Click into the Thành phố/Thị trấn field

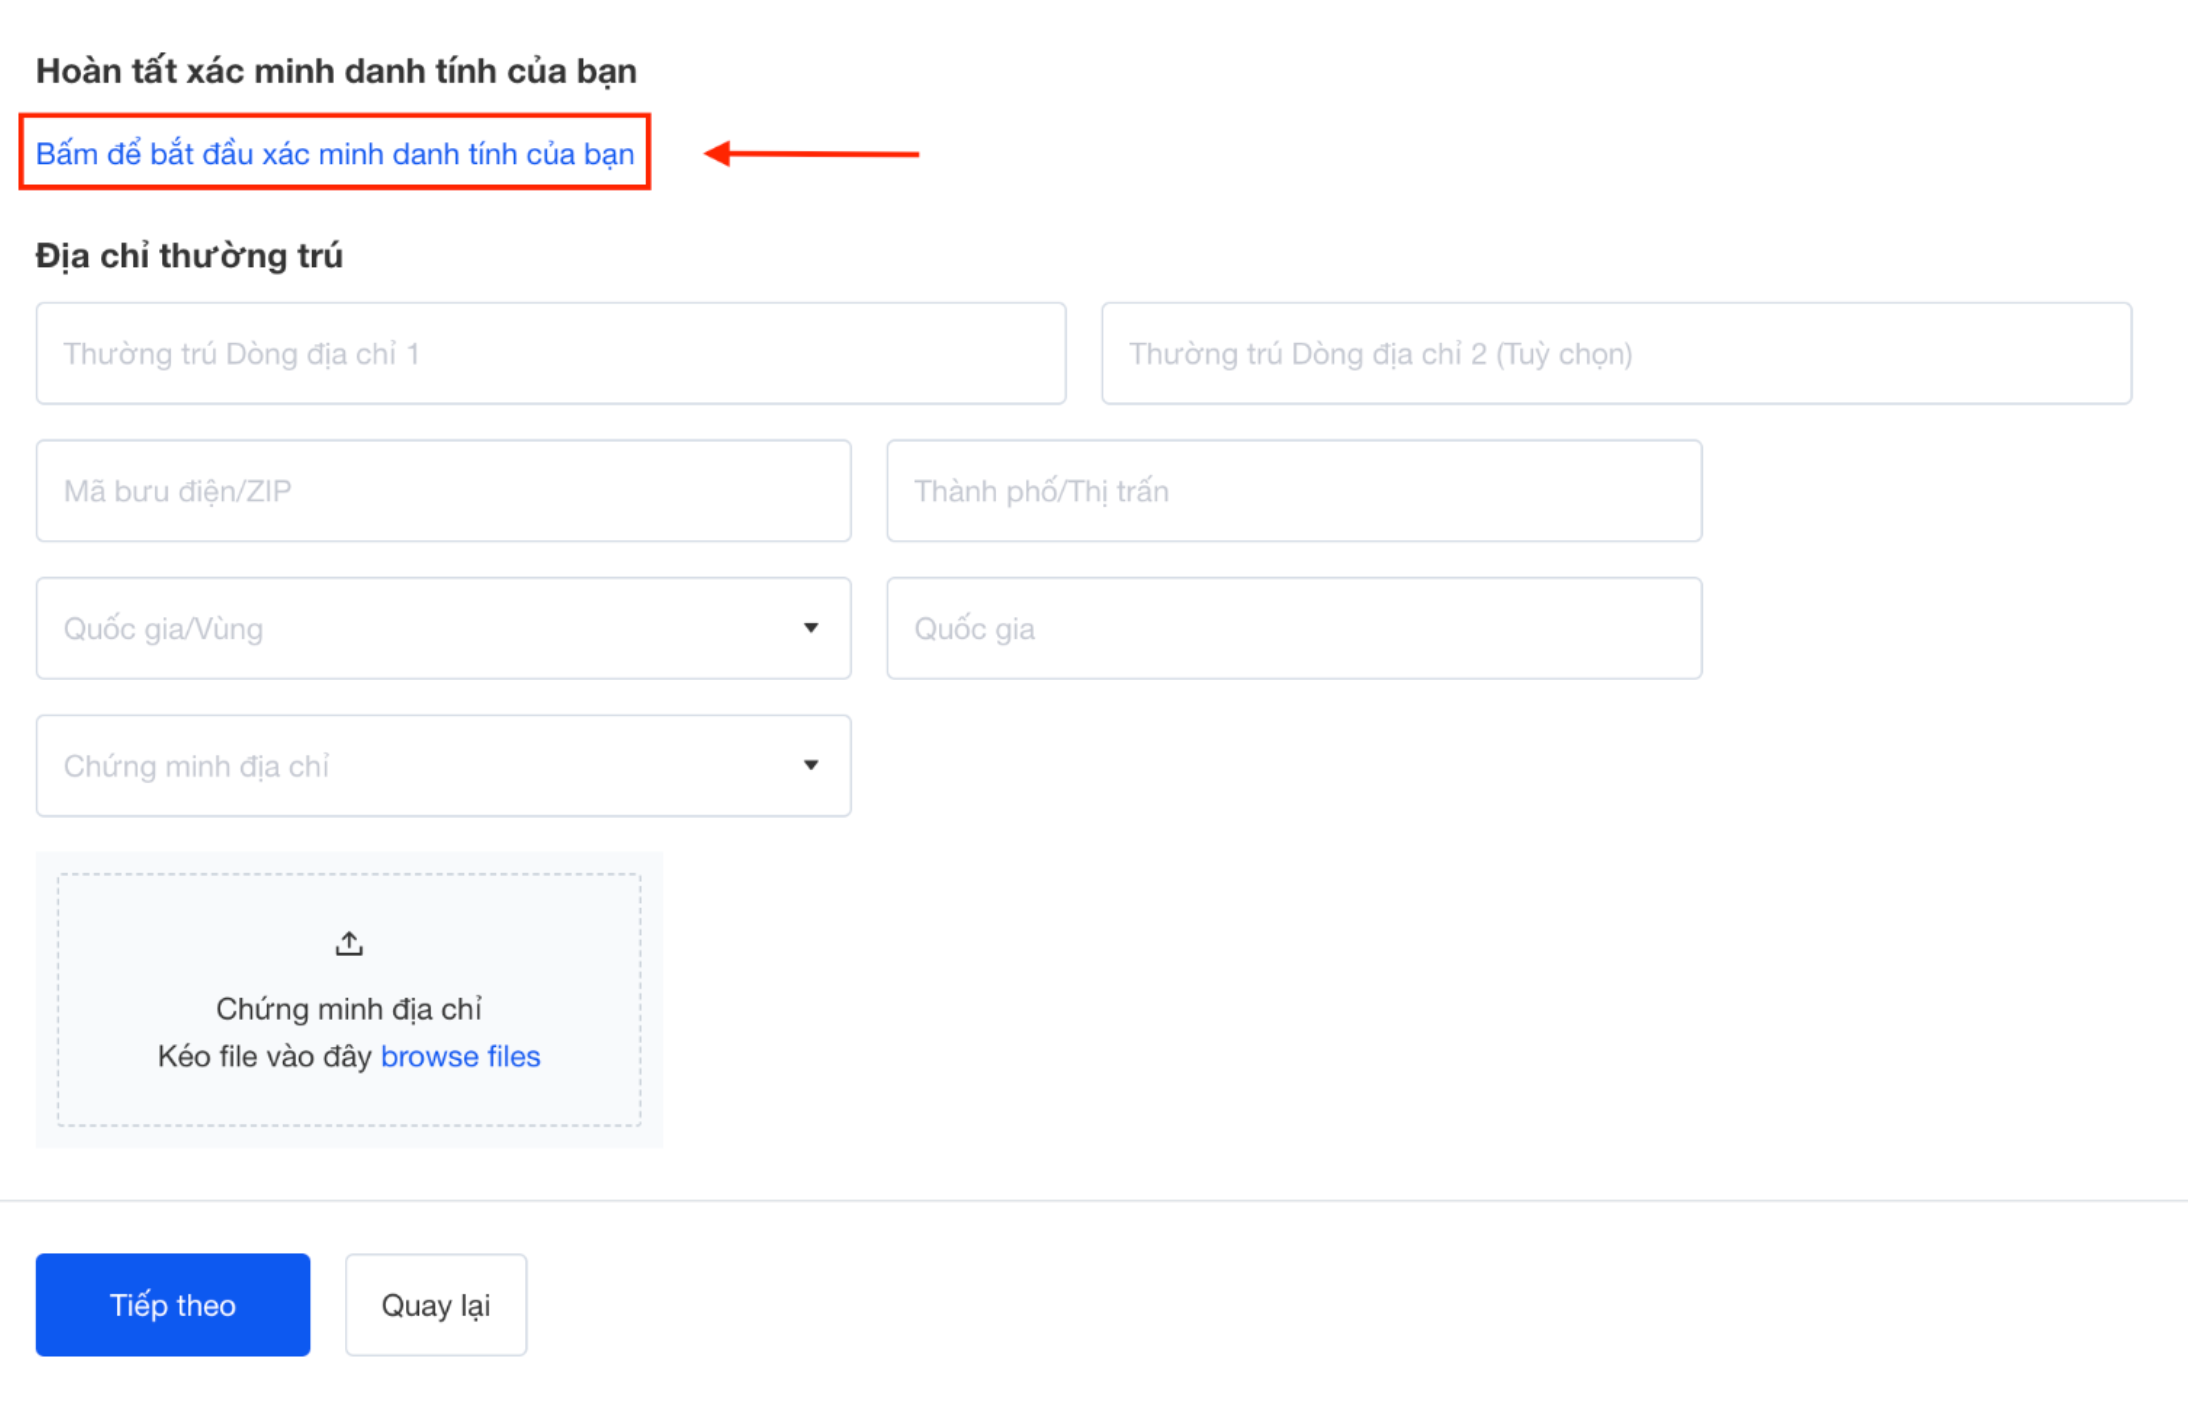1293,491
